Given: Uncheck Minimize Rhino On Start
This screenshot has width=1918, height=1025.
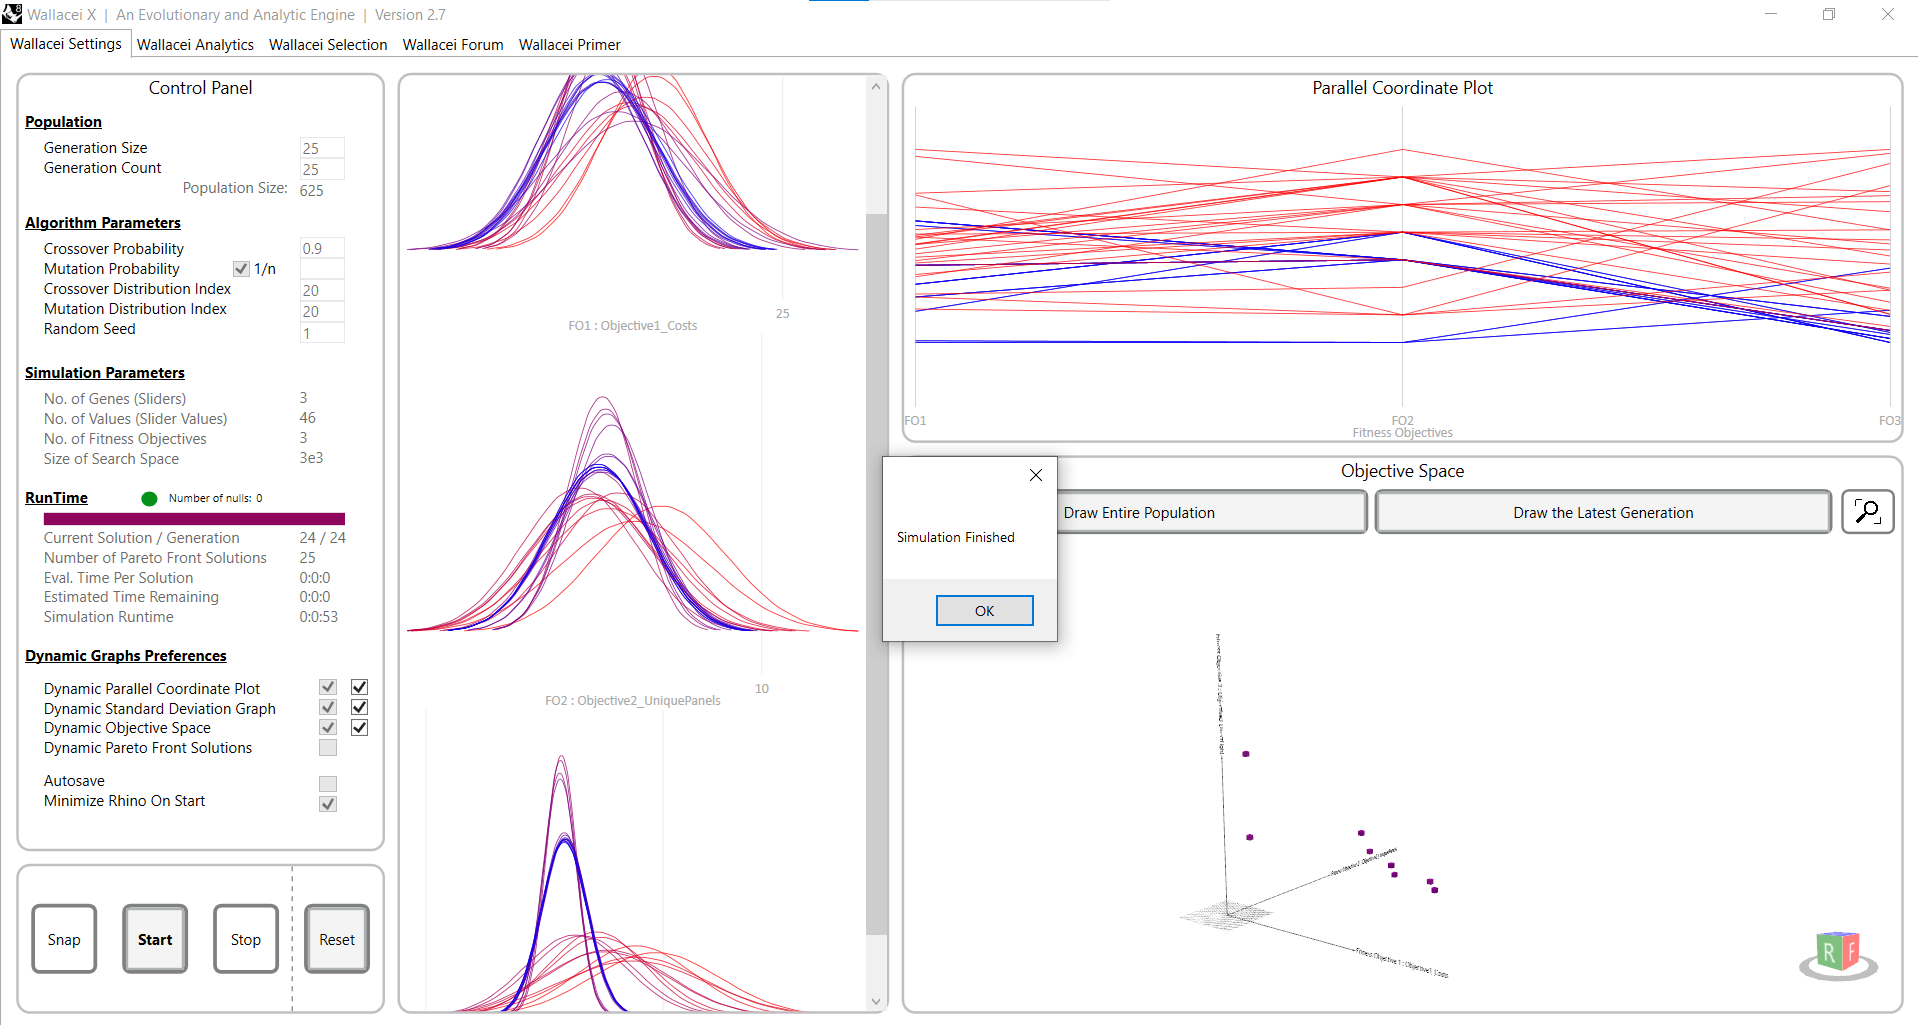Looking at the screenshot, I should pos(328,804).
